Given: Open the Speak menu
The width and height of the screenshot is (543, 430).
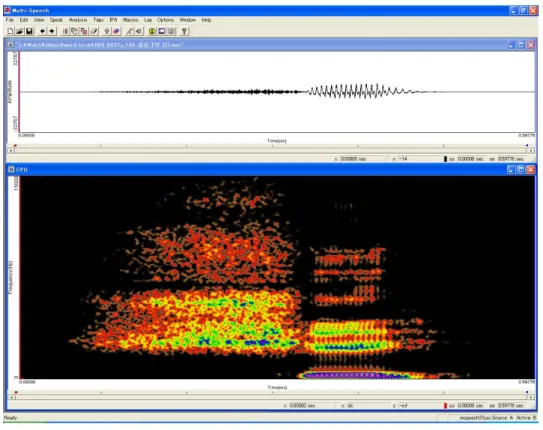Looking at the screenshot, I should pos(56,20).
